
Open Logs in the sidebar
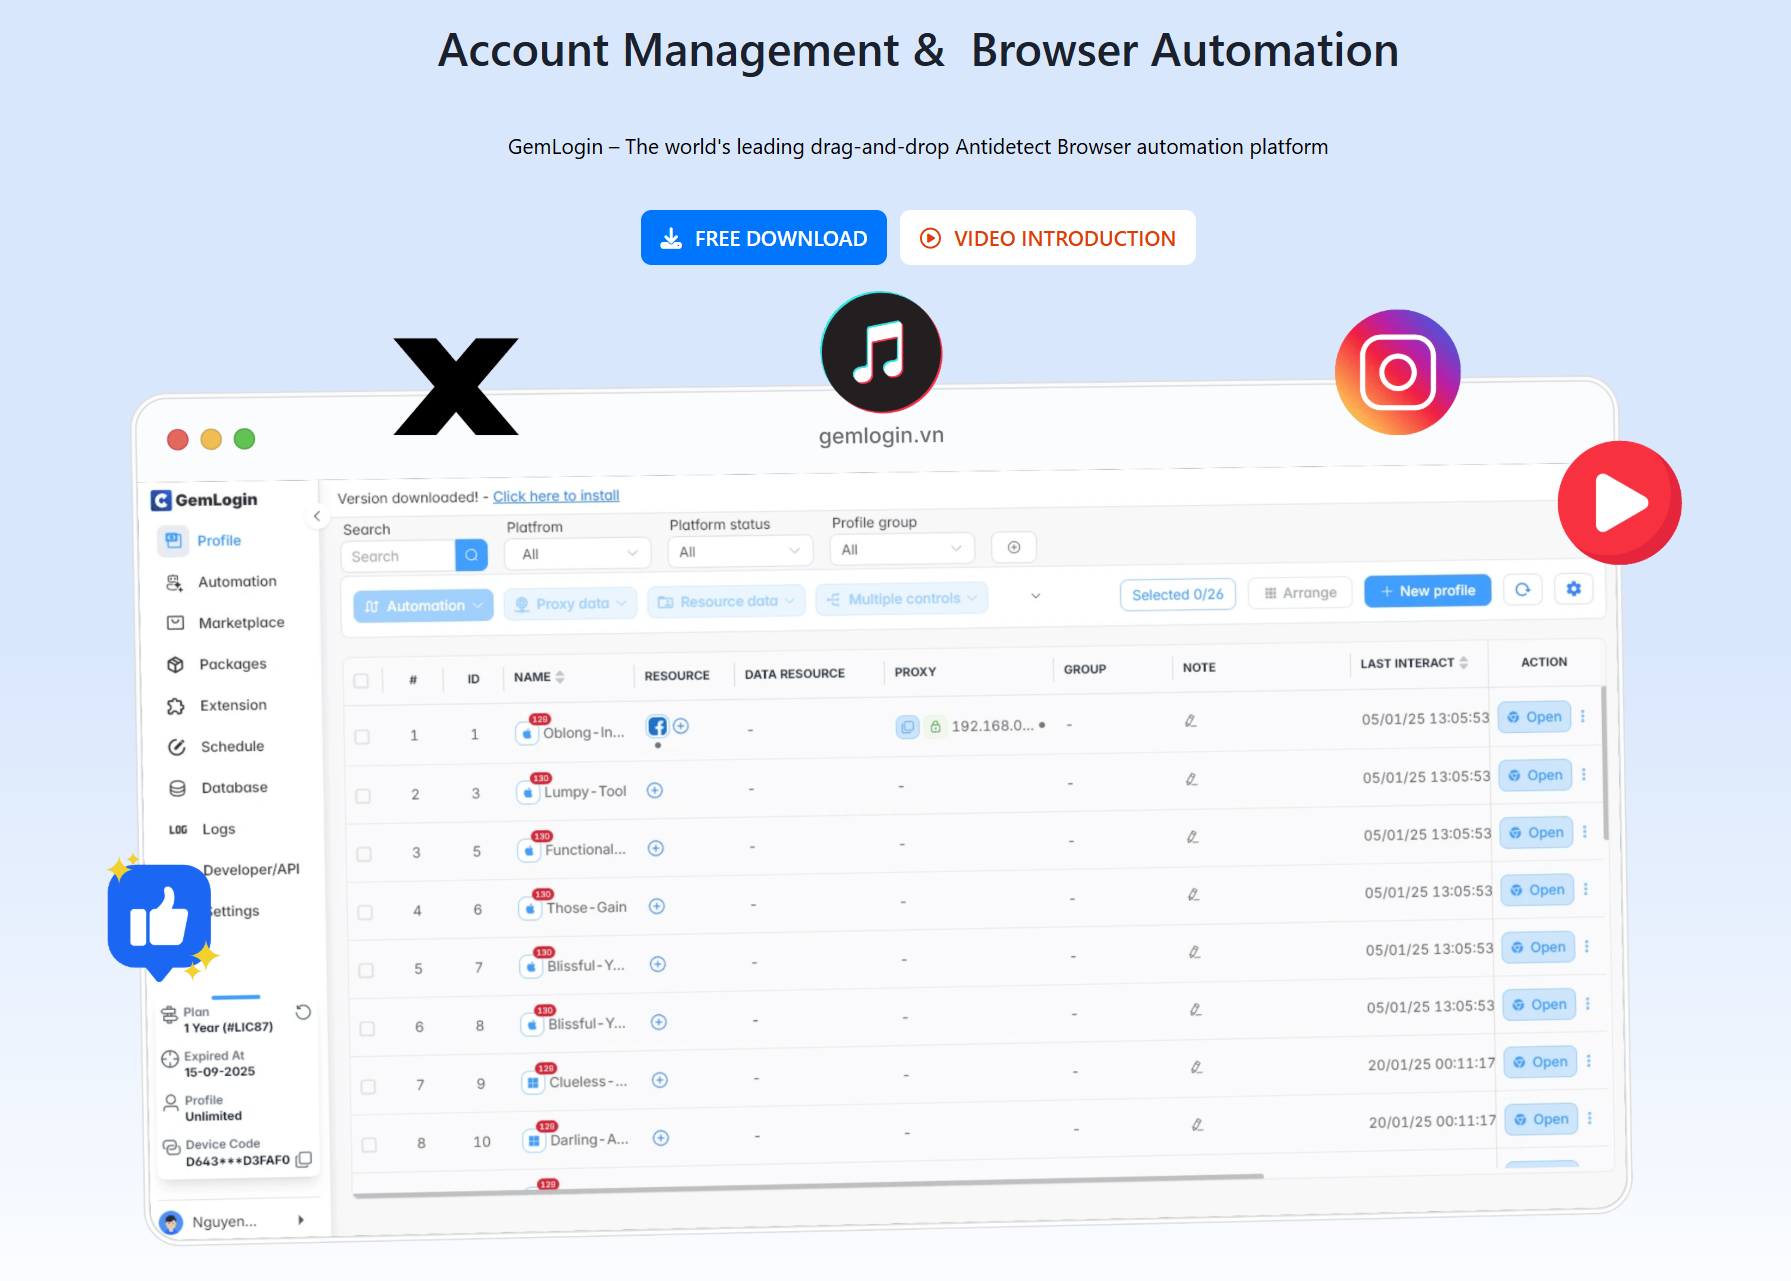(x=203, y=829)
